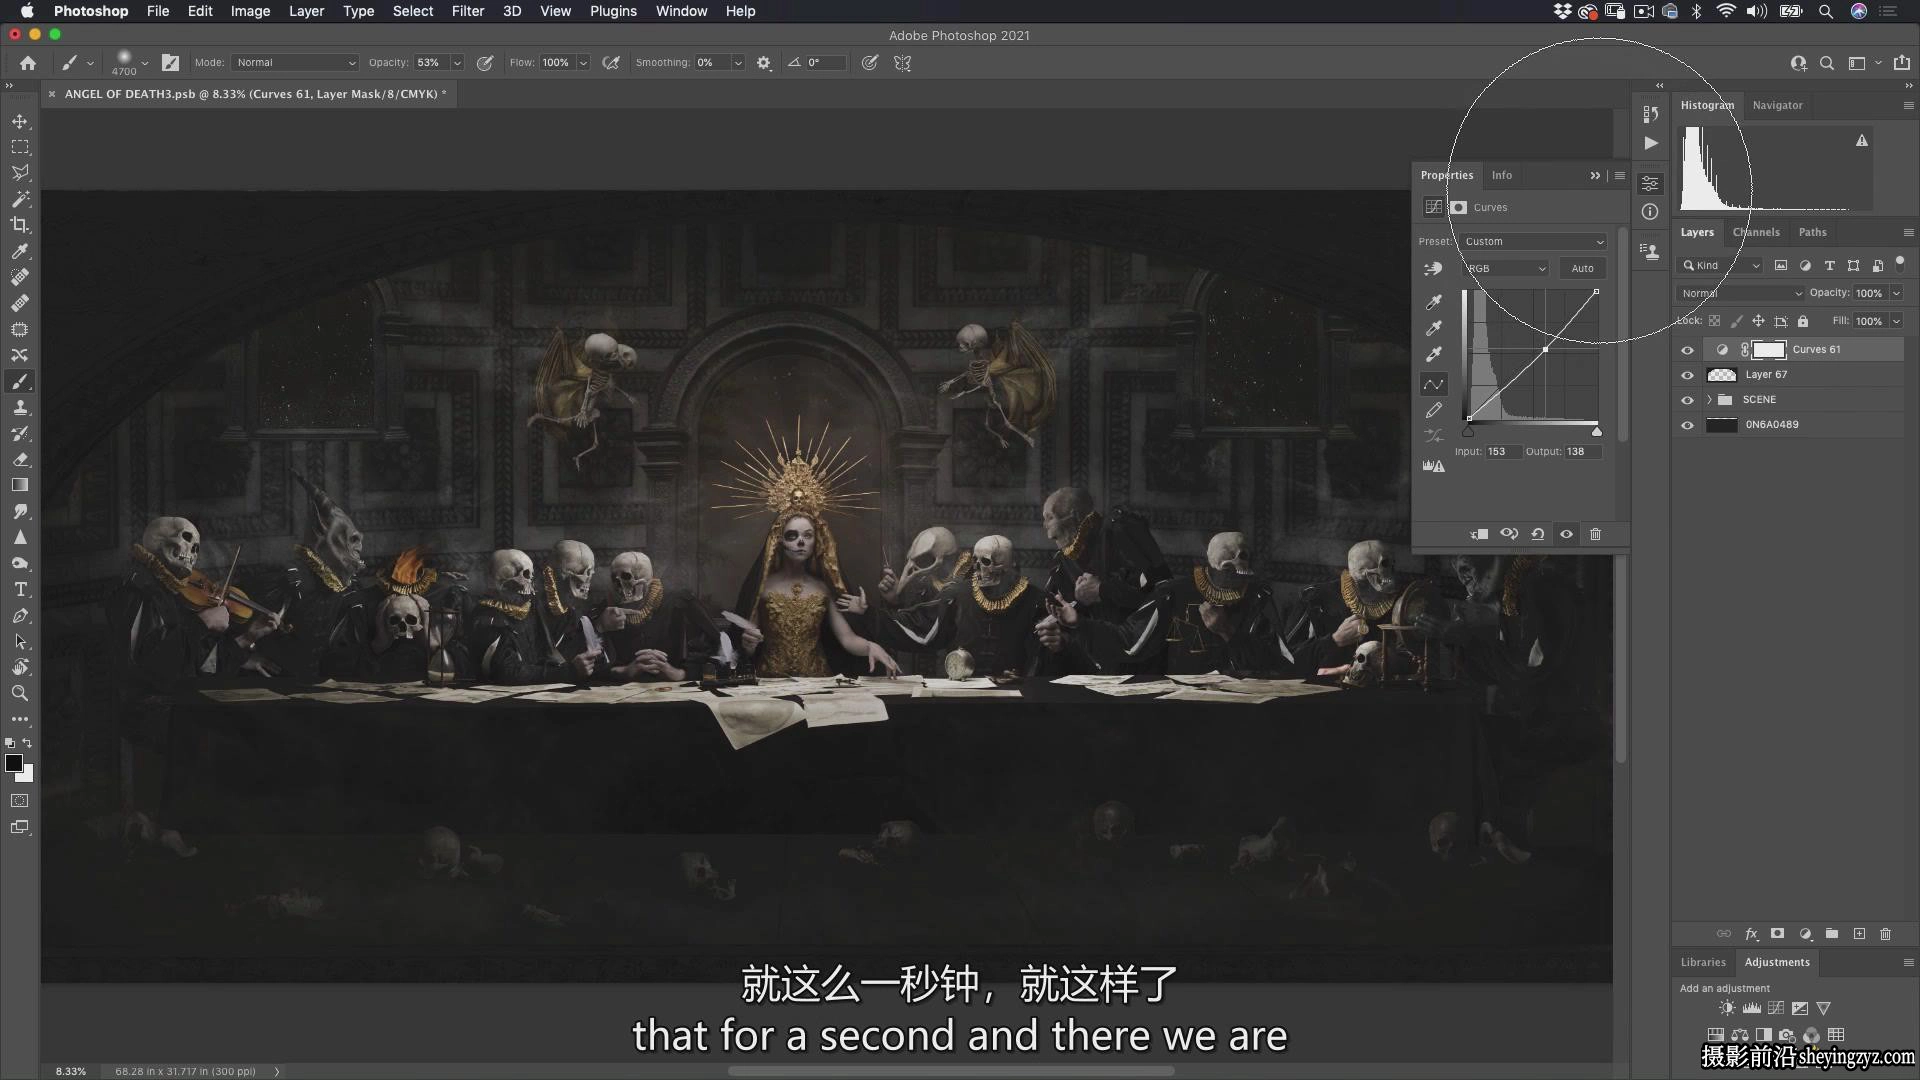Select the Lasso tool
The width and height of the screenshot is (1920, 1080).
click(x=20, y=173)
